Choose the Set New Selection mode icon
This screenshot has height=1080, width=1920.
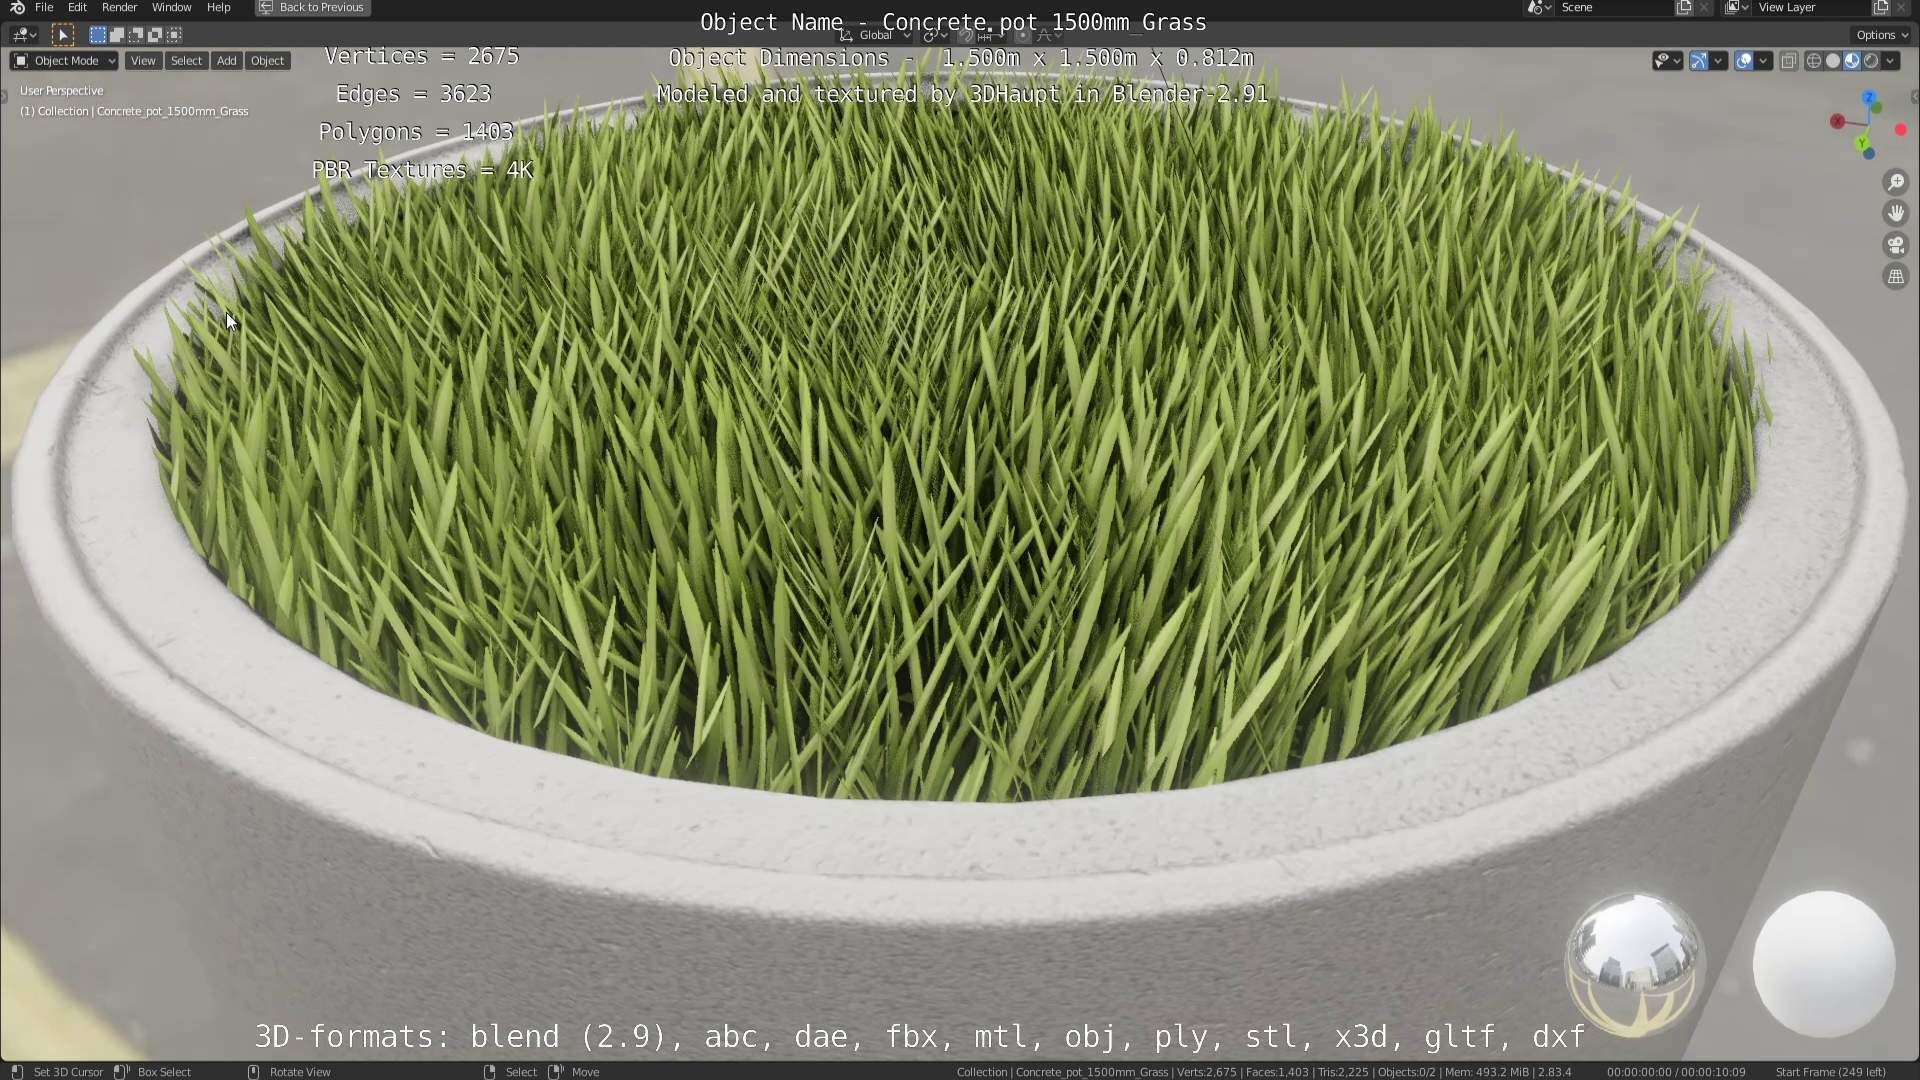coord(97,35)
